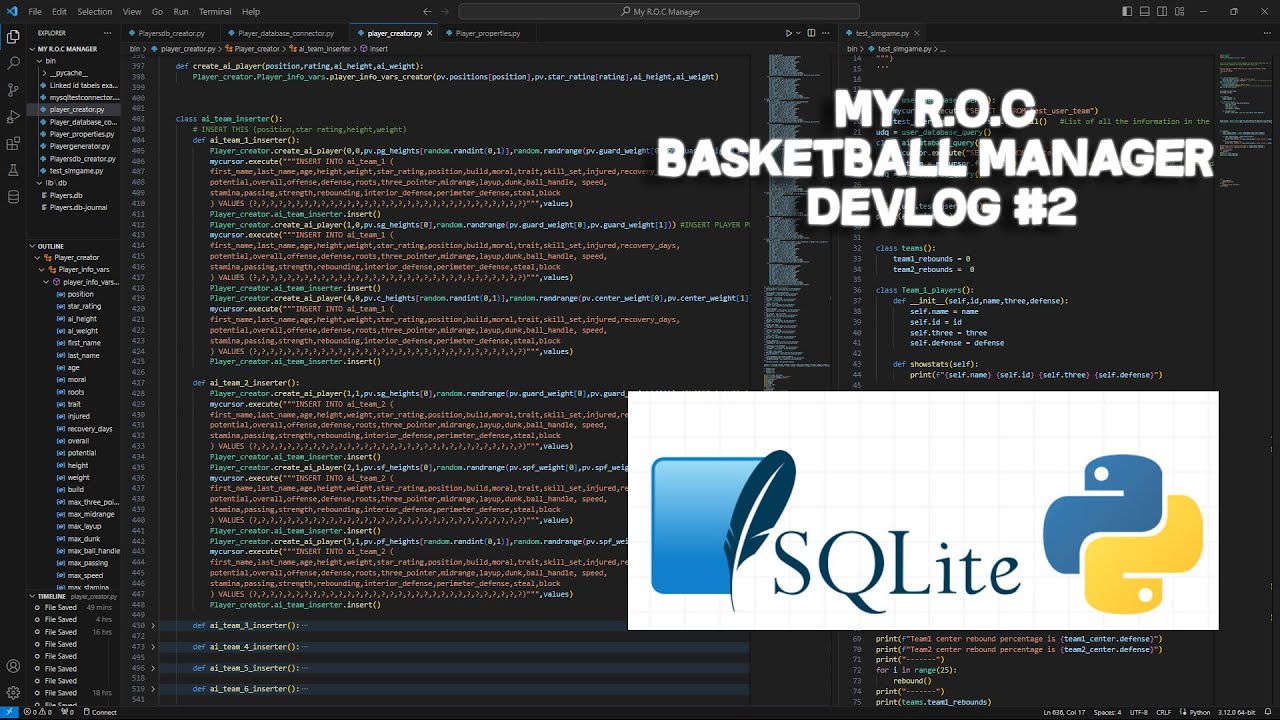Viewport: 1280px width, 720px height.
Task: Open editor More Actions ellipsis beside split icon
Action: pos(825,33)
